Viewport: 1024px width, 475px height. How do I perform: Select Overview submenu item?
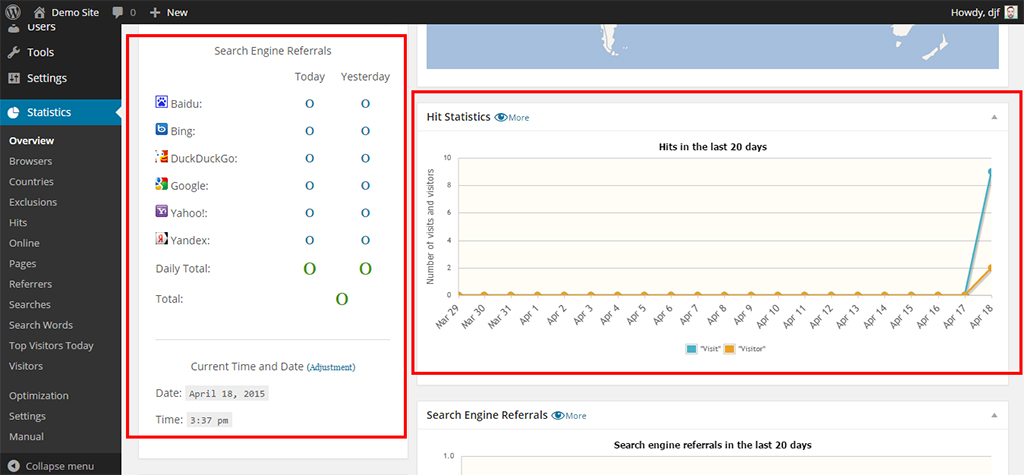pos(31,140)
